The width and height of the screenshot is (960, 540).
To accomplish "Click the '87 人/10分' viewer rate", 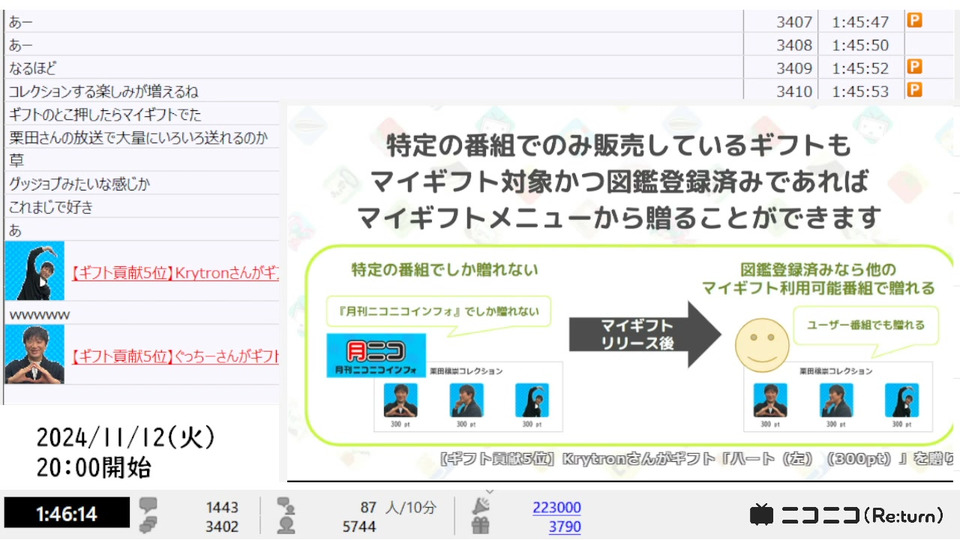I will point(398,507).
